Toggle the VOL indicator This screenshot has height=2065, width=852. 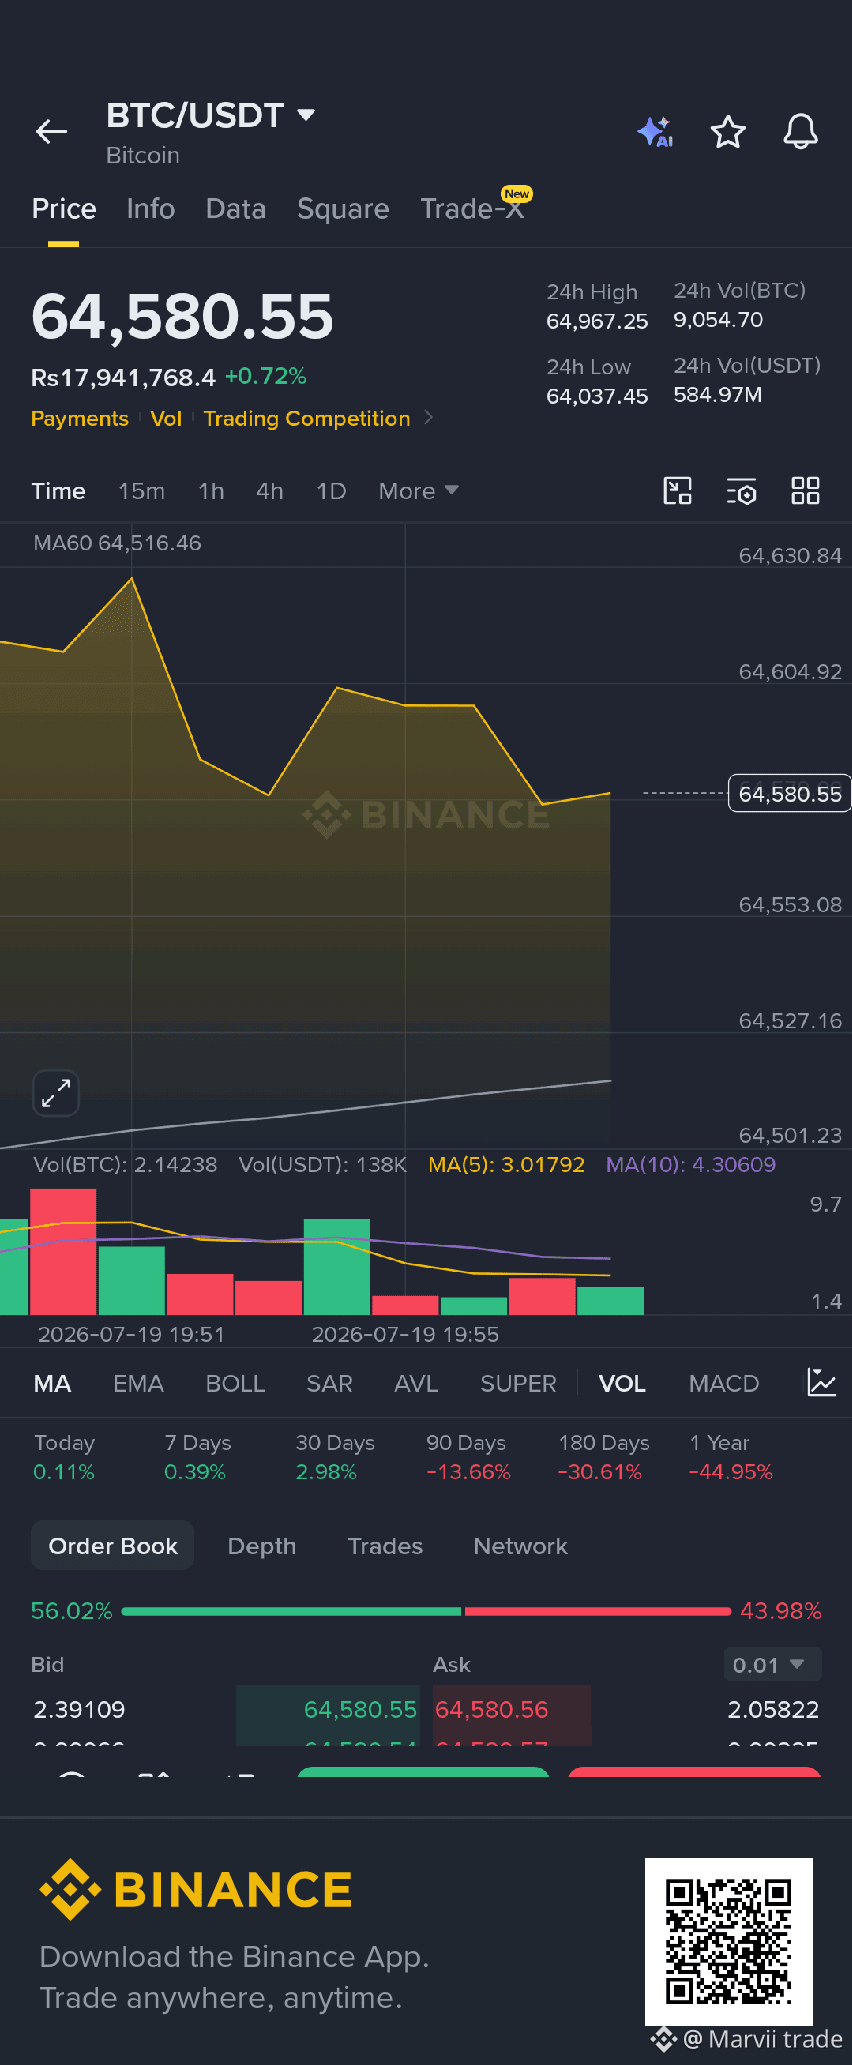[622, 1383]
